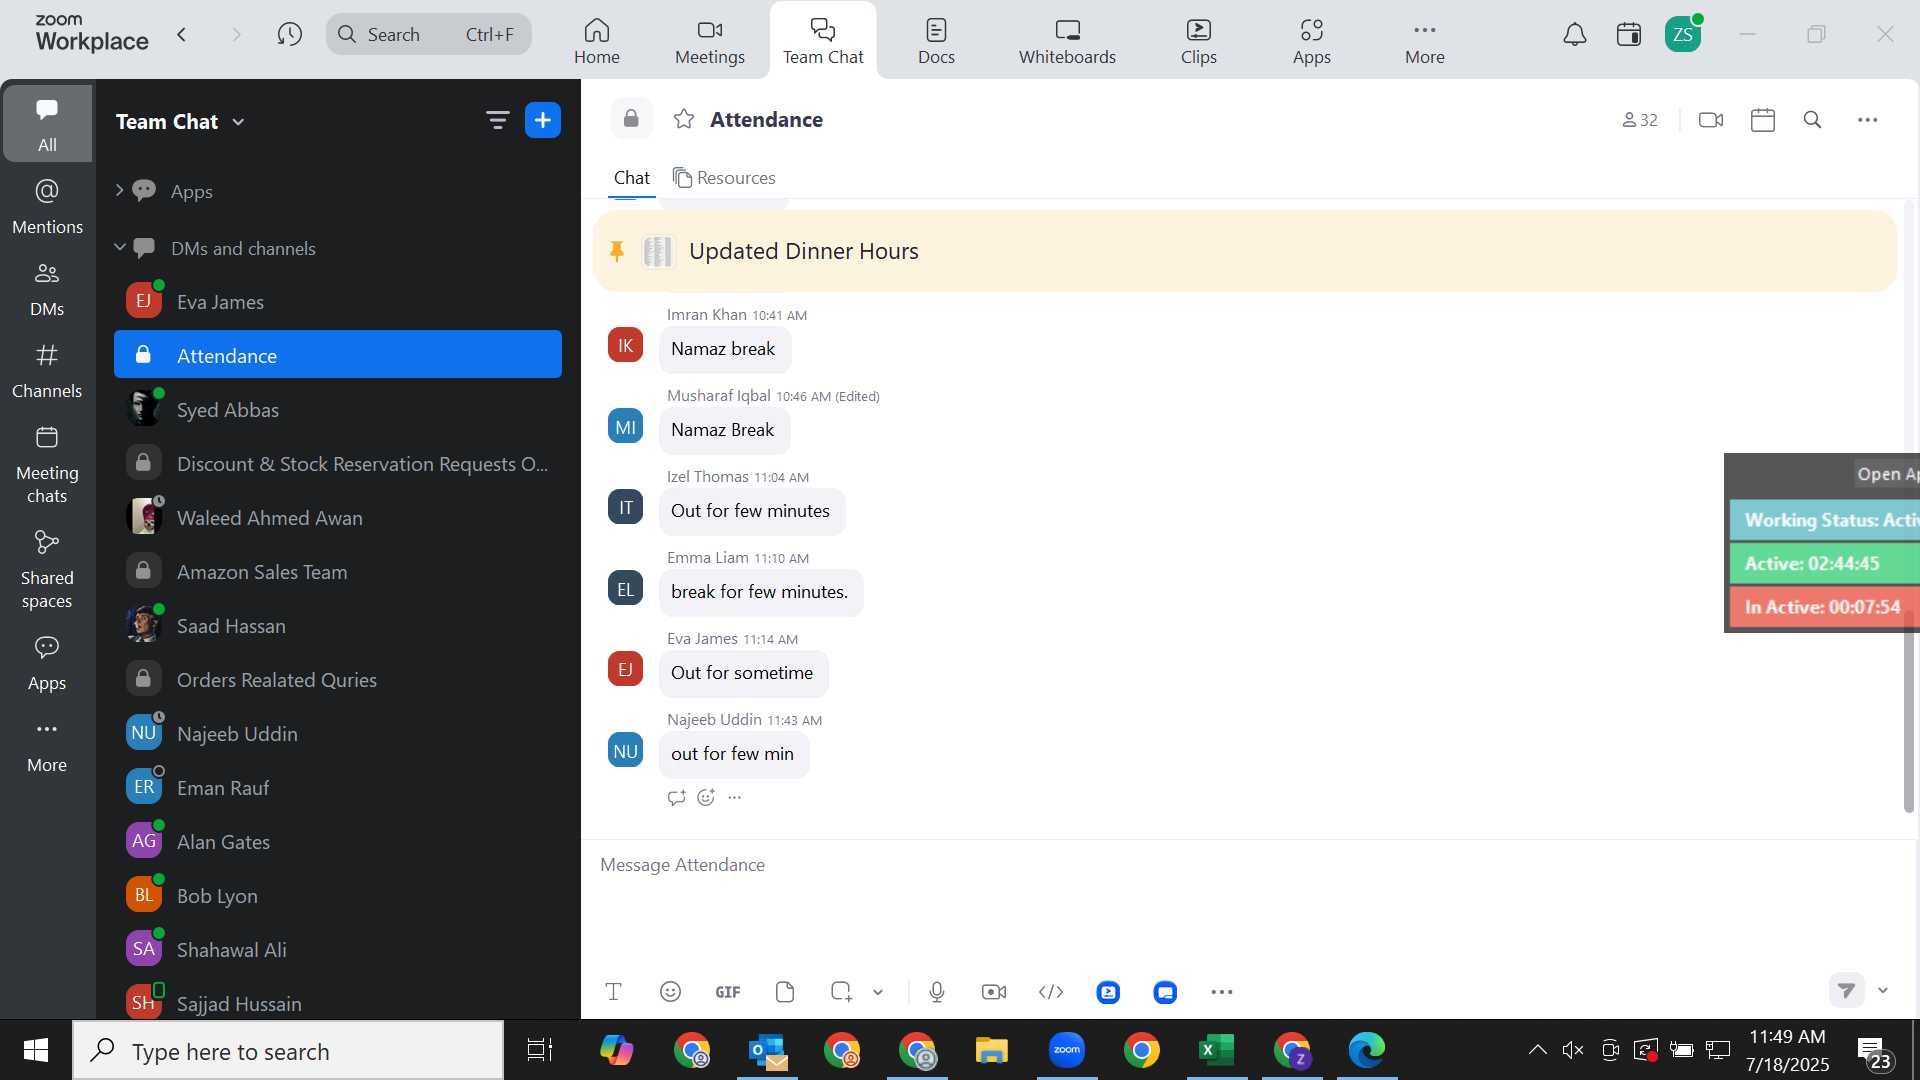Open the ZS profile avatar
This screenshot has height=1080, width=1920.
(1683, 35)
